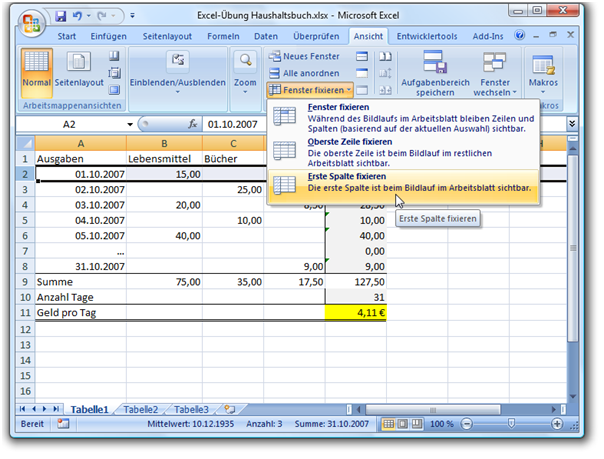Open the undo history dropdown arrow
This screenshot has height=459, width=604.
pyautogui.click(x=88, y=16)
